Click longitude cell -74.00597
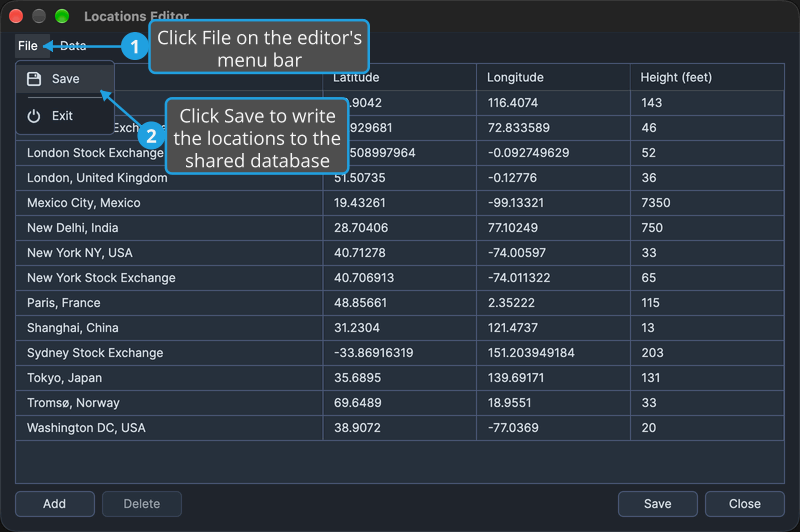Image resolution: width=800 pixels, height=532 pixels. click(554, 252)
